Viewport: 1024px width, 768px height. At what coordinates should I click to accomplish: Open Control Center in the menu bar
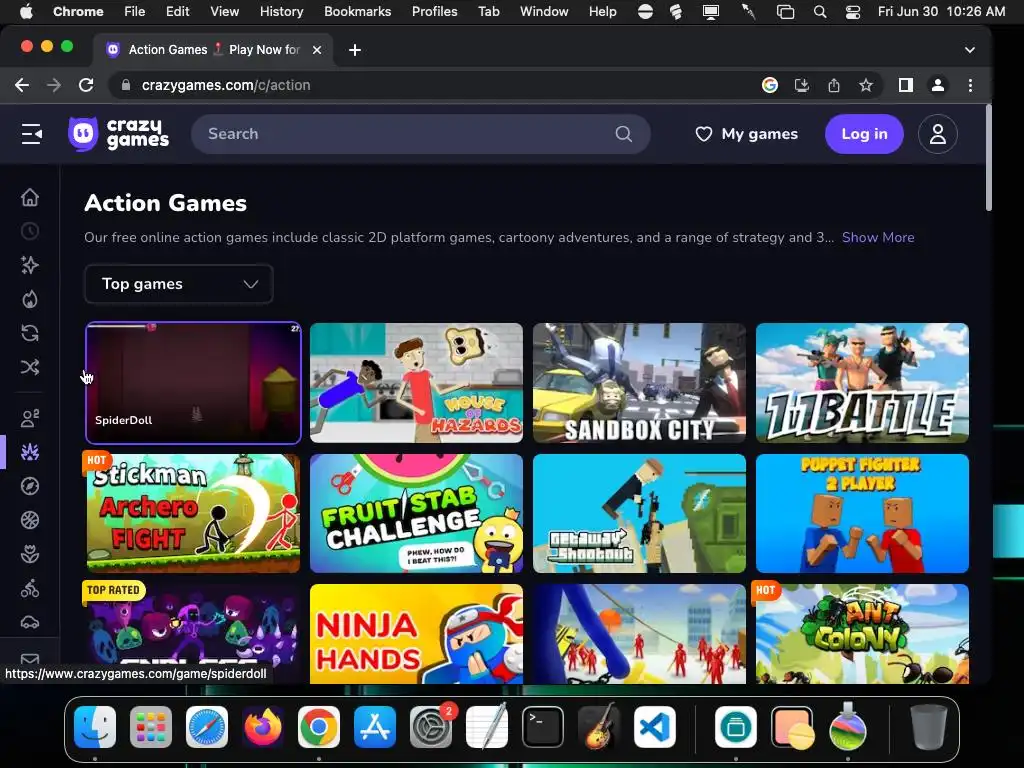853,11
